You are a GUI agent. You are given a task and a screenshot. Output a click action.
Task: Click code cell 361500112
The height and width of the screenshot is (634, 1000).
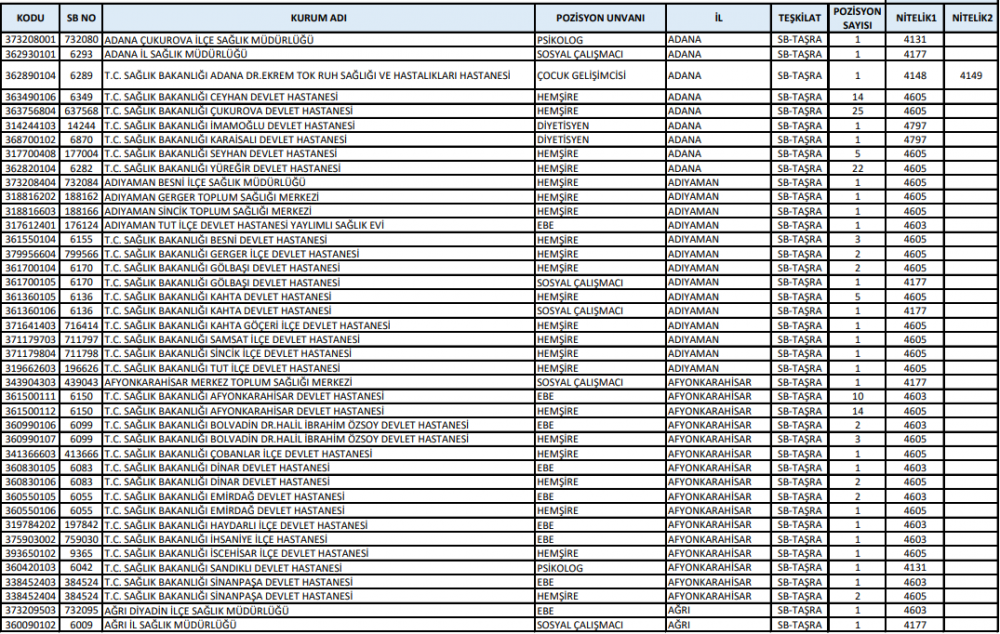tap(31, 411)
